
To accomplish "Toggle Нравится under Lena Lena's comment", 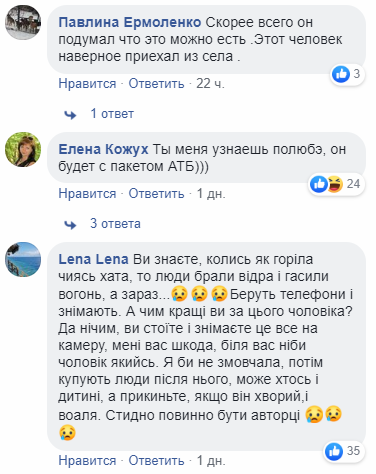I will 87,461.
